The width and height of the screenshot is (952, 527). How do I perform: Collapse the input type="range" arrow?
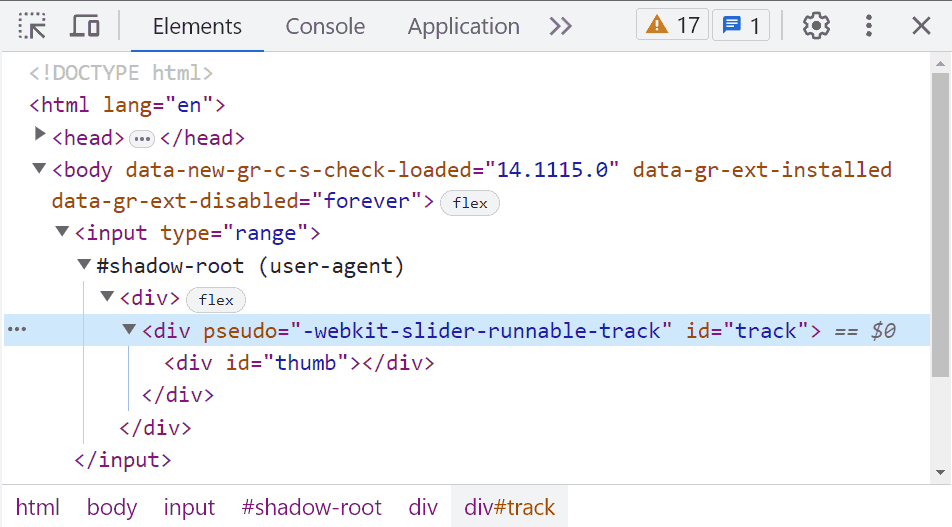[x=62, y=231]
